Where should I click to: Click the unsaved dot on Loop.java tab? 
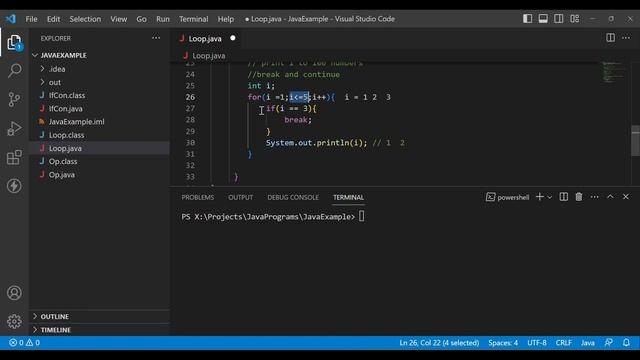[233, 38]
